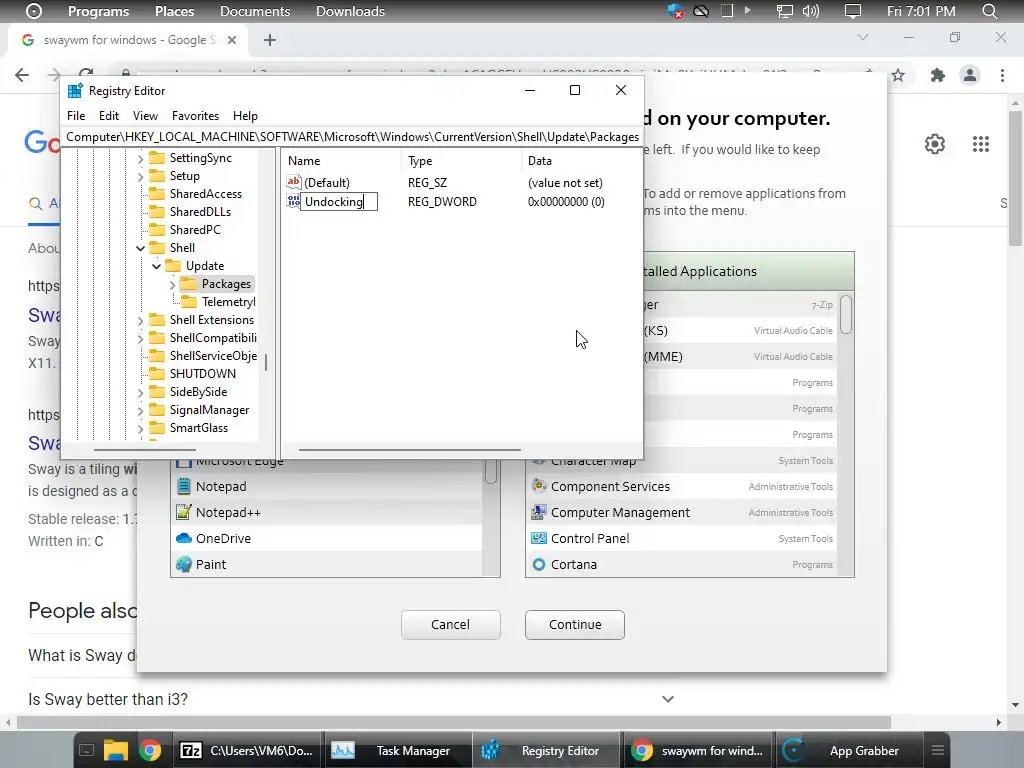This screenshot has width=1024, height=768.
Task: Open the Downloads menu in top panel
Action: 350,11
